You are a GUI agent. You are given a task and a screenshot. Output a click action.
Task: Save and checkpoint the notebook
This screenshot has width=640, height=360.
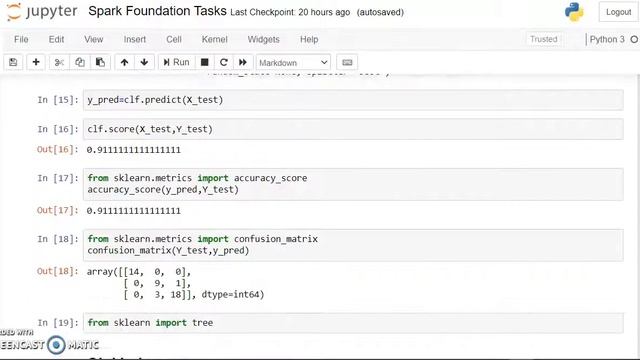click(13, 62)
